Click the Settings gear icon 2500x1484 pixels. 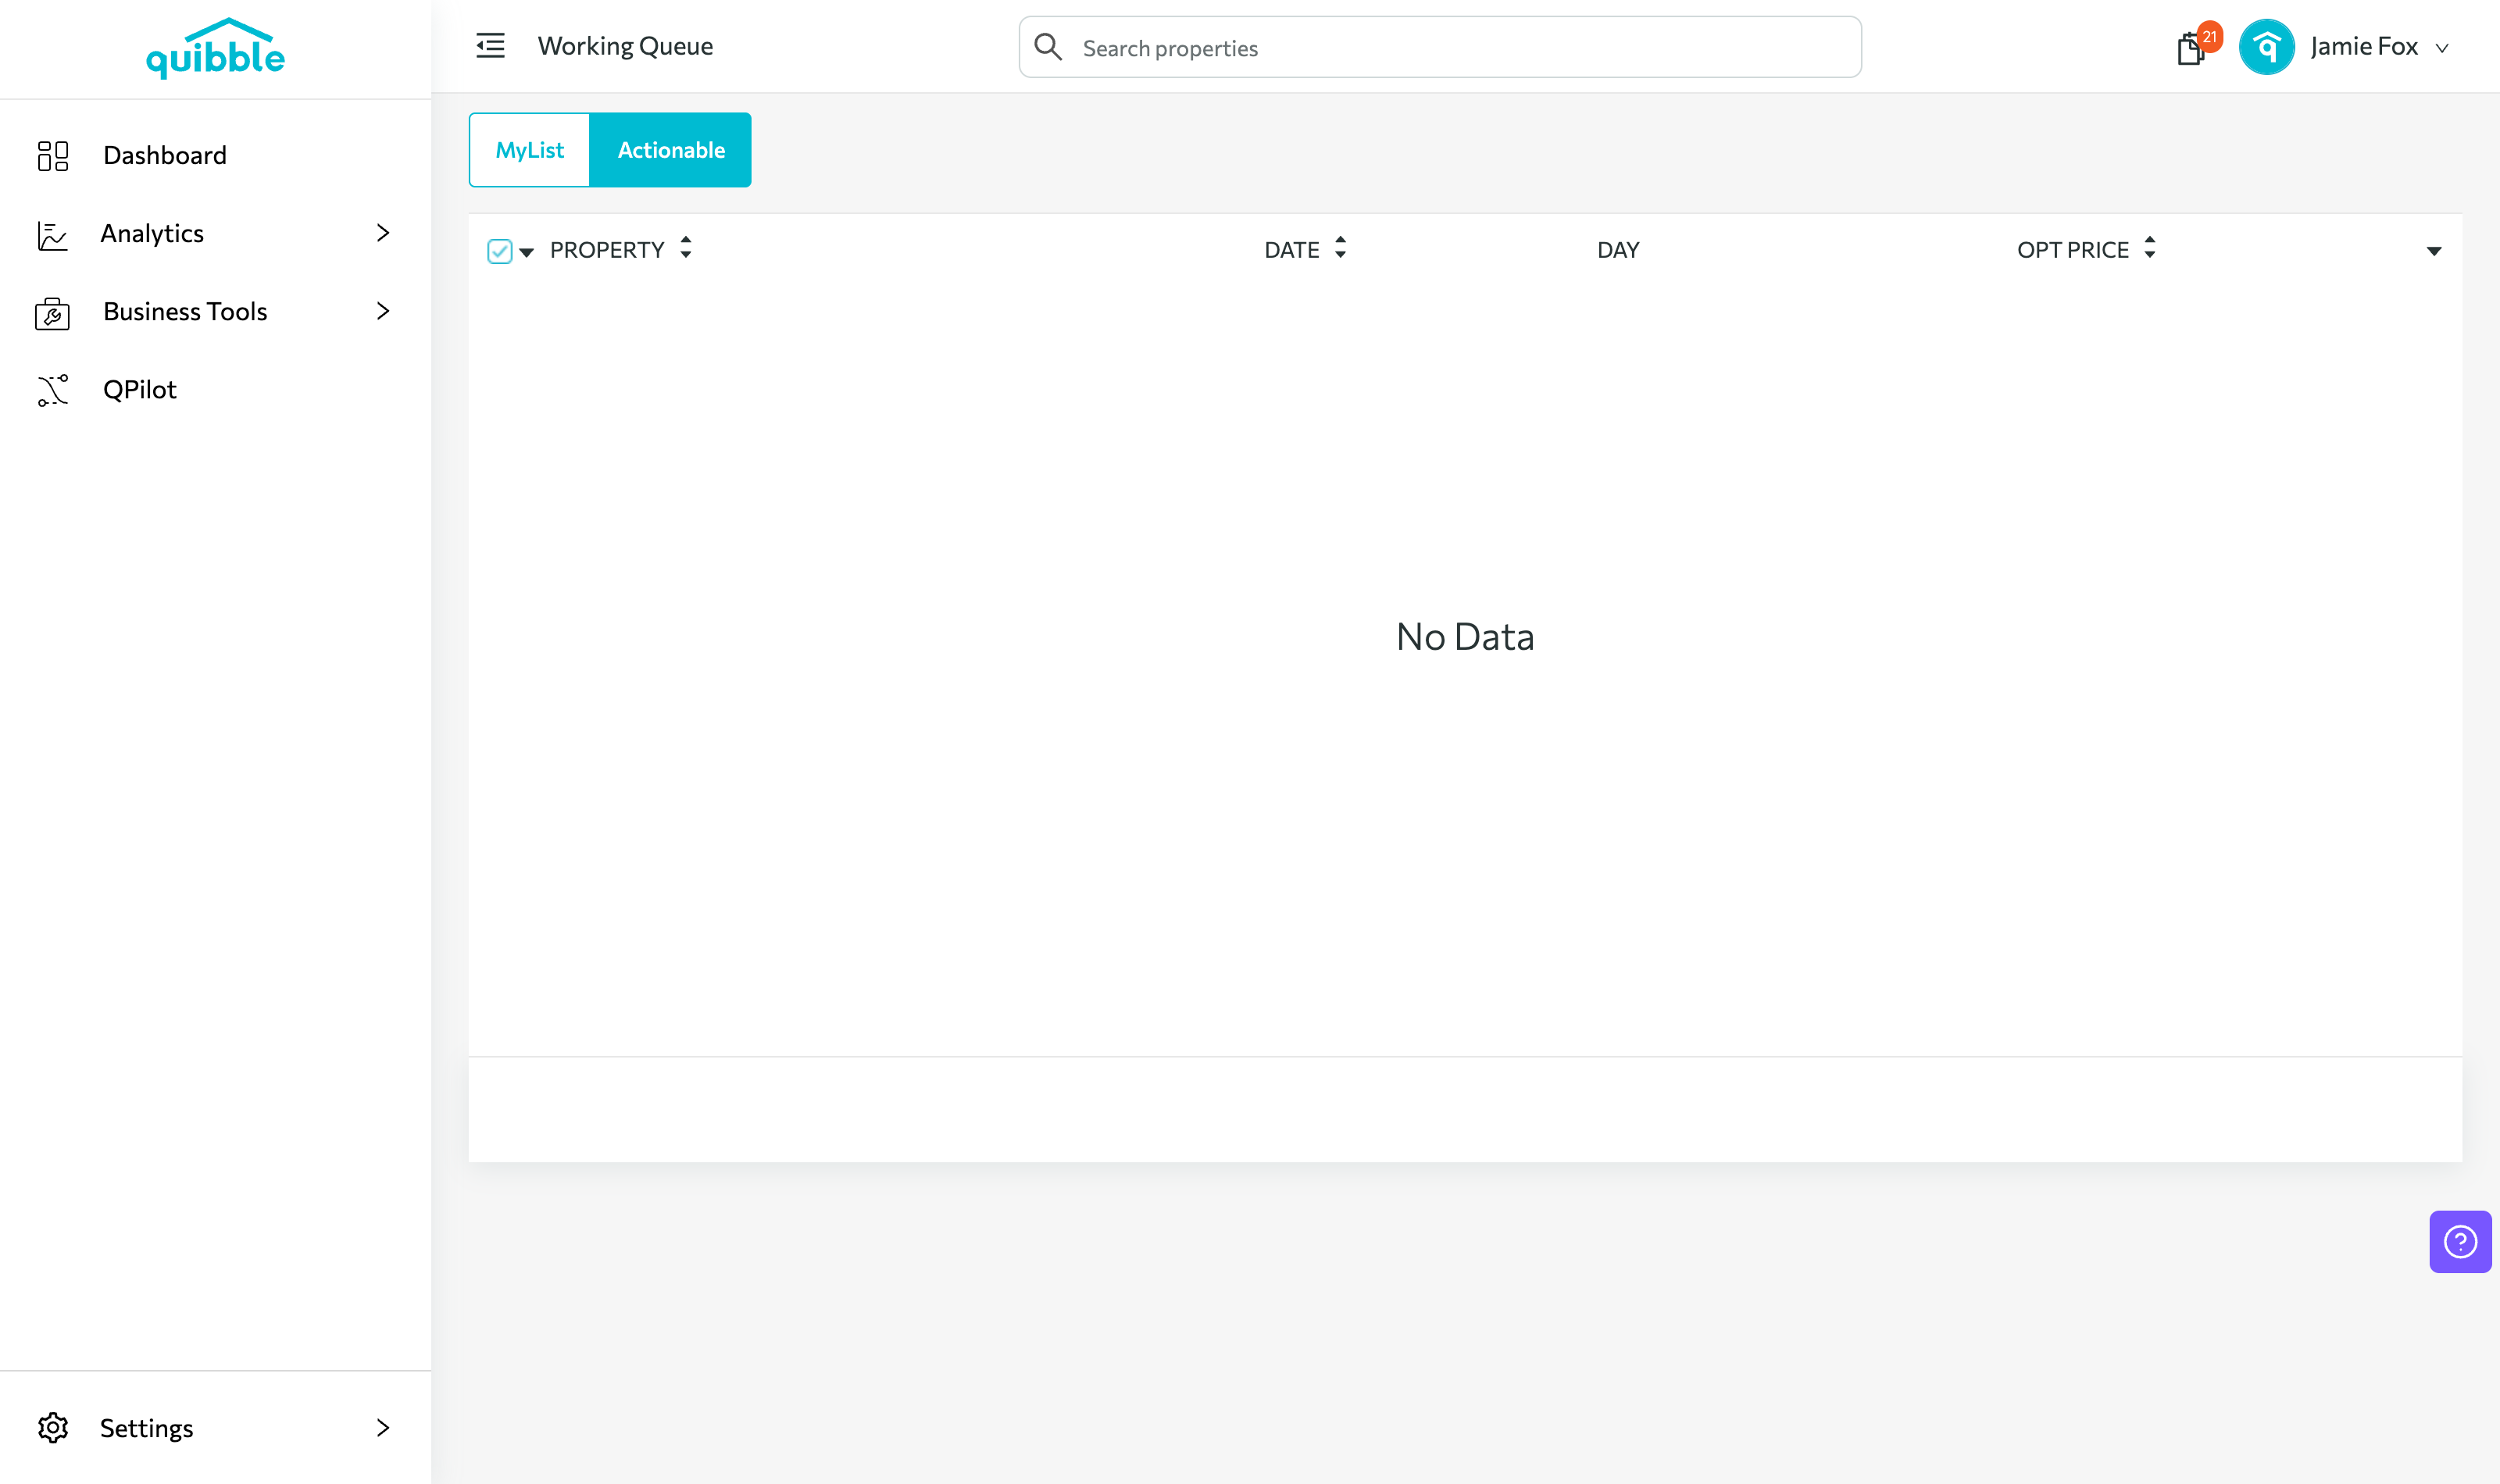pos(53,1427)
